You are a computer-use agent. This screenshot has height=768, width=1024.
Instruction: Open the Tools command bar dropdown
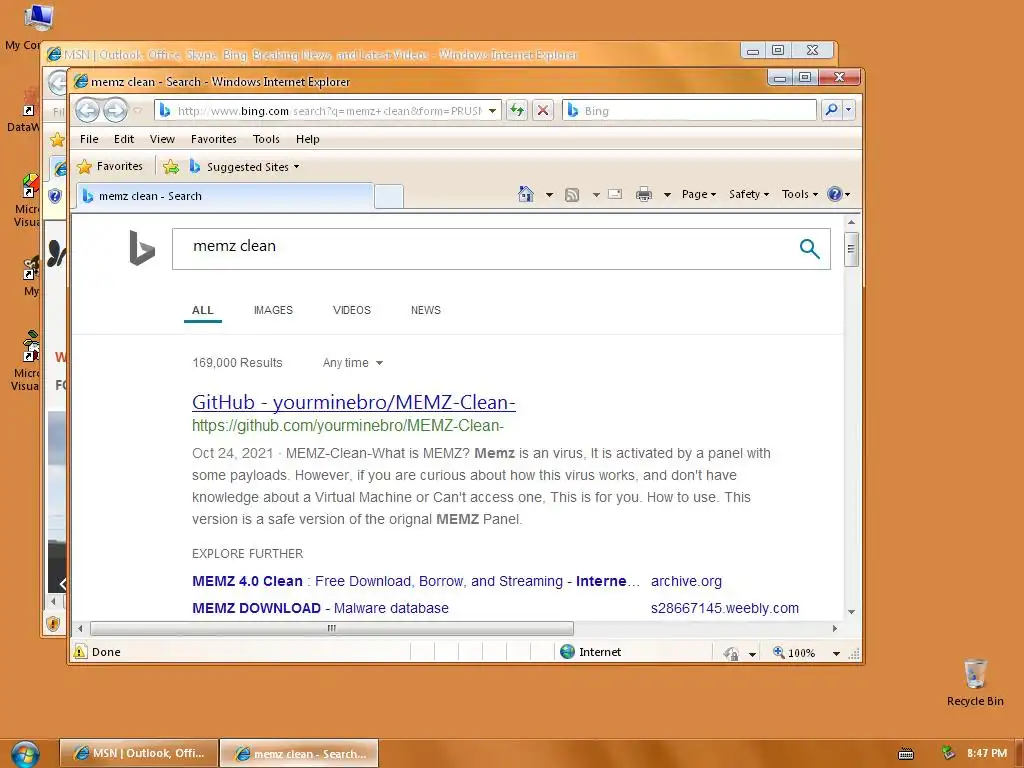(x=800, y=194)
